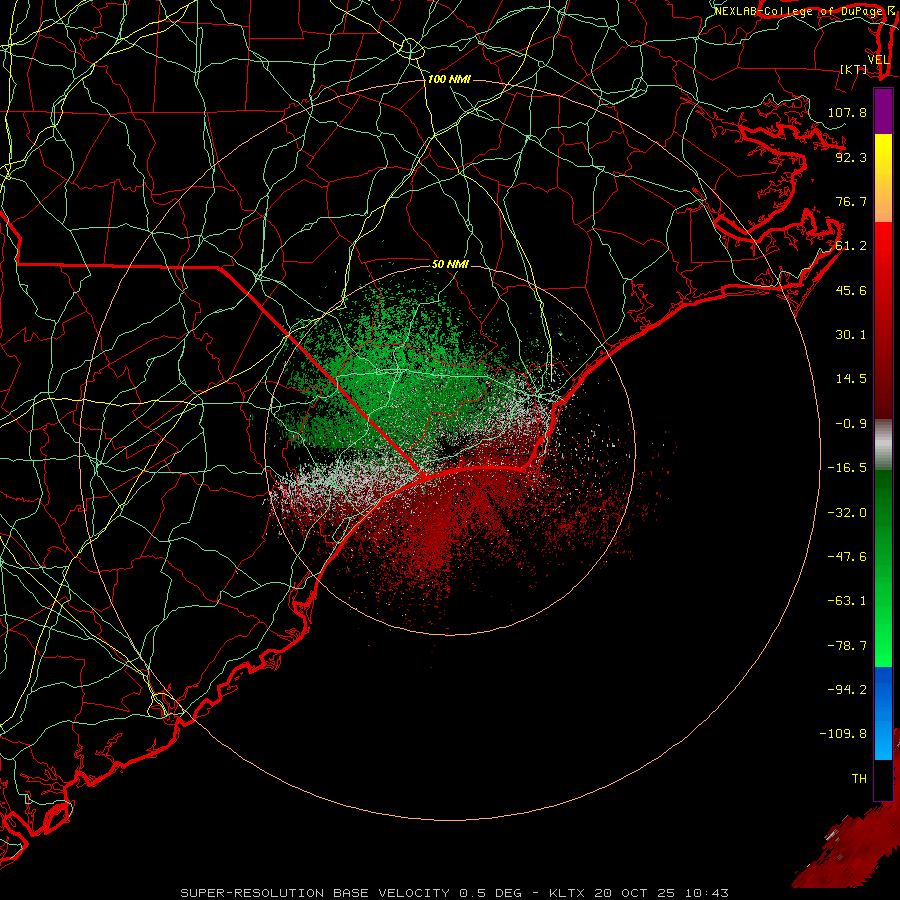Click the 100 NMI range ring label
900x900 pixels.
point(449,79)
